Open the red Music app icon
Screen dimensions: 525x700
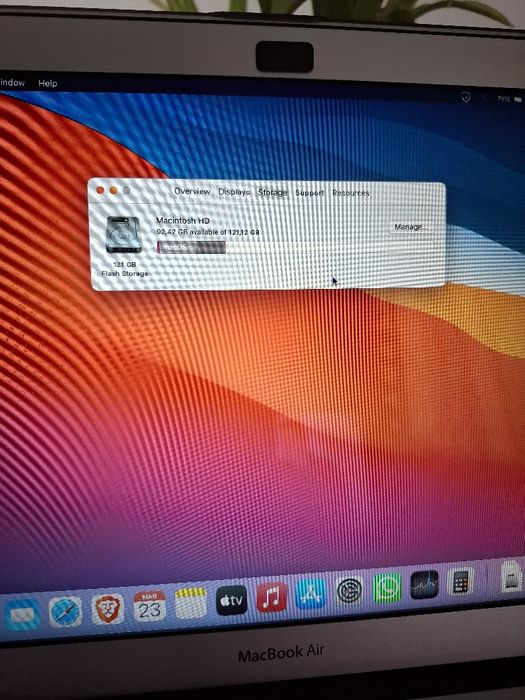point(271,597)
